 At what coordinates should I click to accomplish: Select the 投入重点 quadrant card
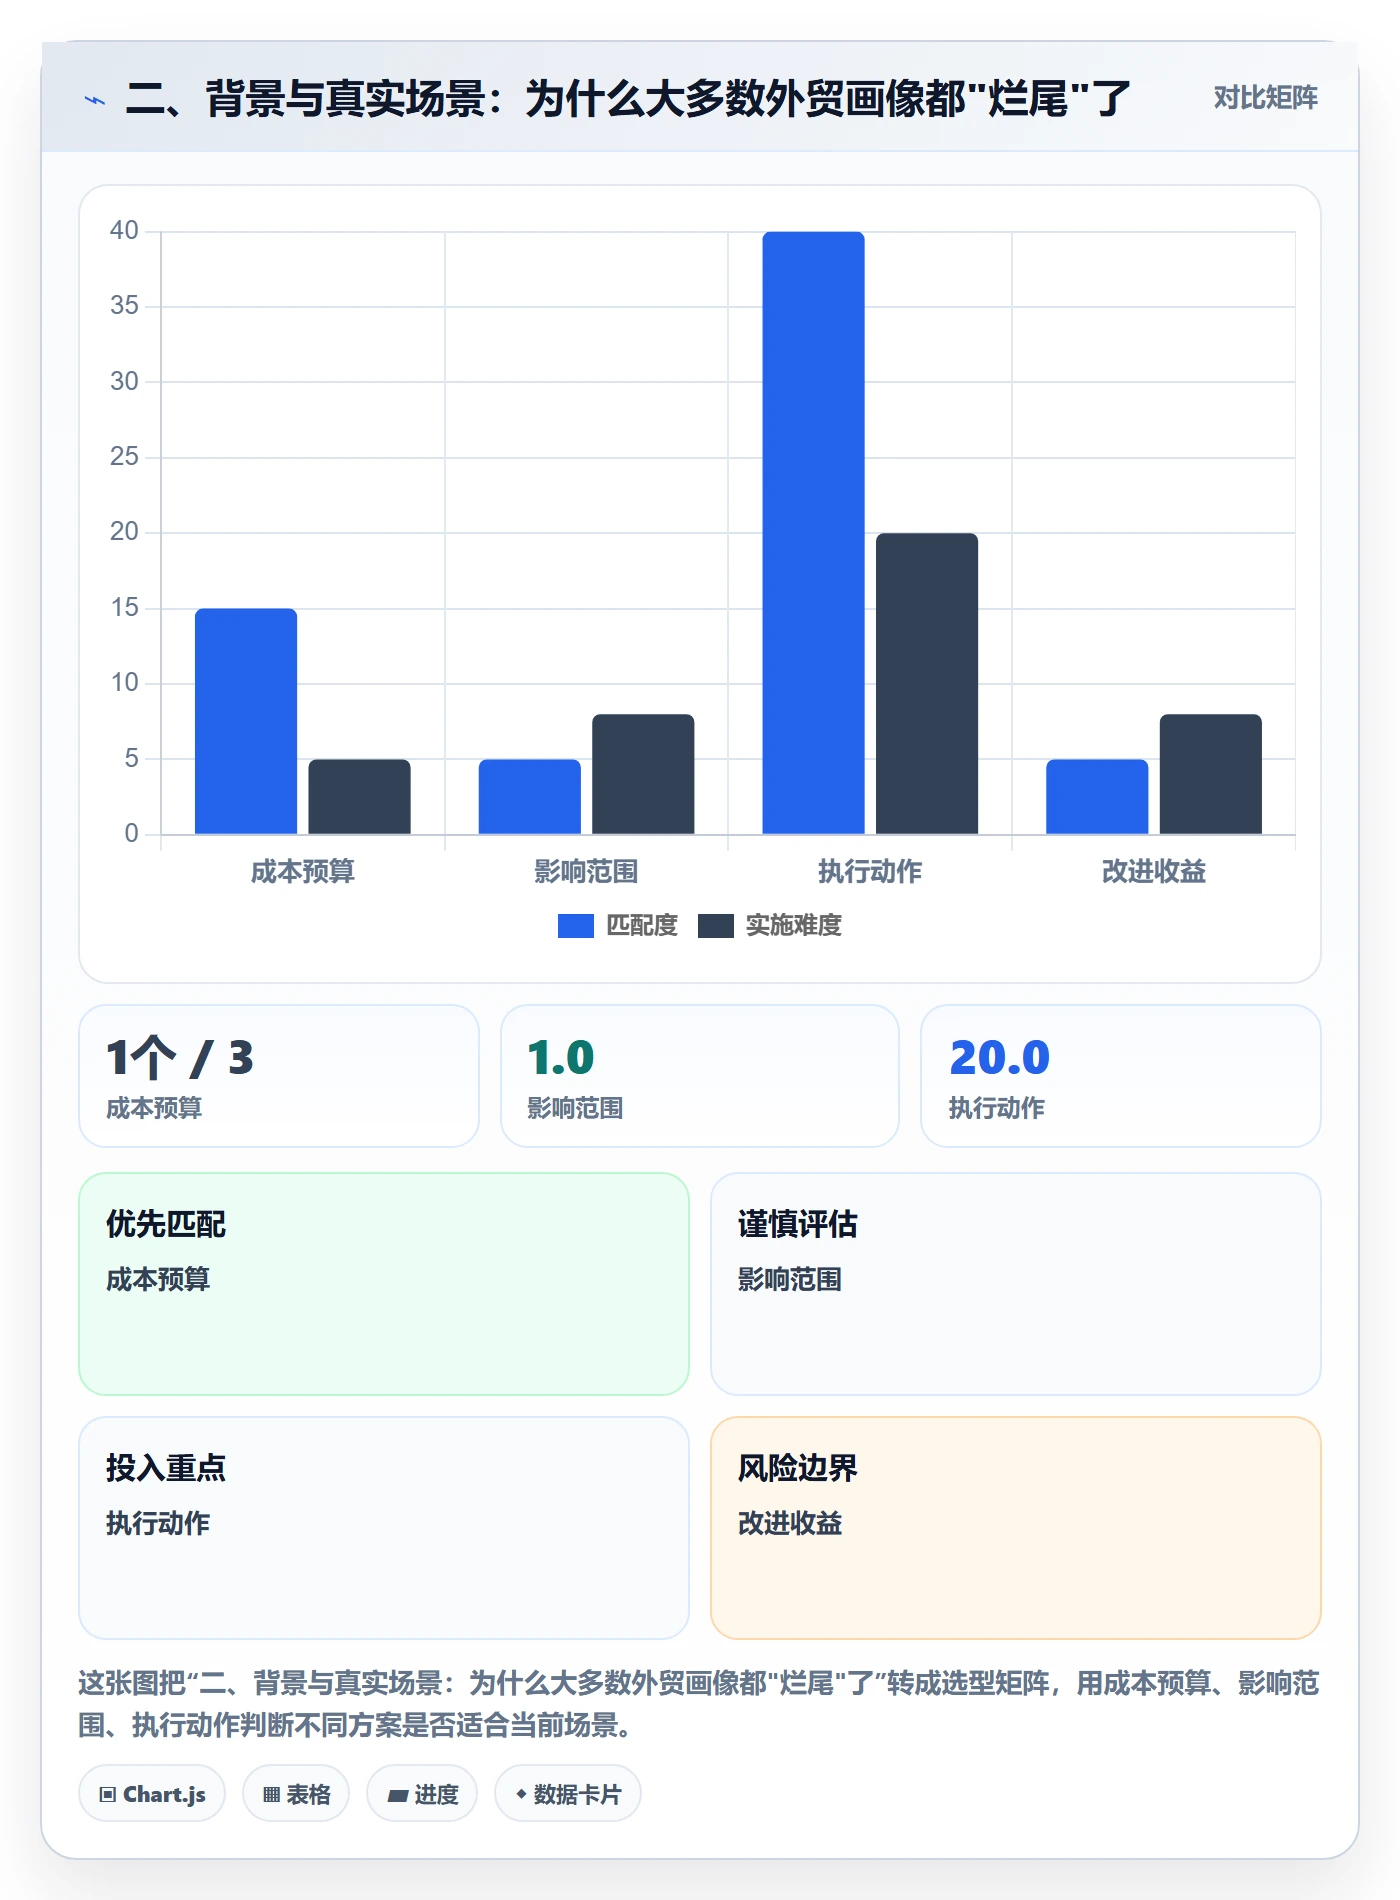[x=384, y=1528]
